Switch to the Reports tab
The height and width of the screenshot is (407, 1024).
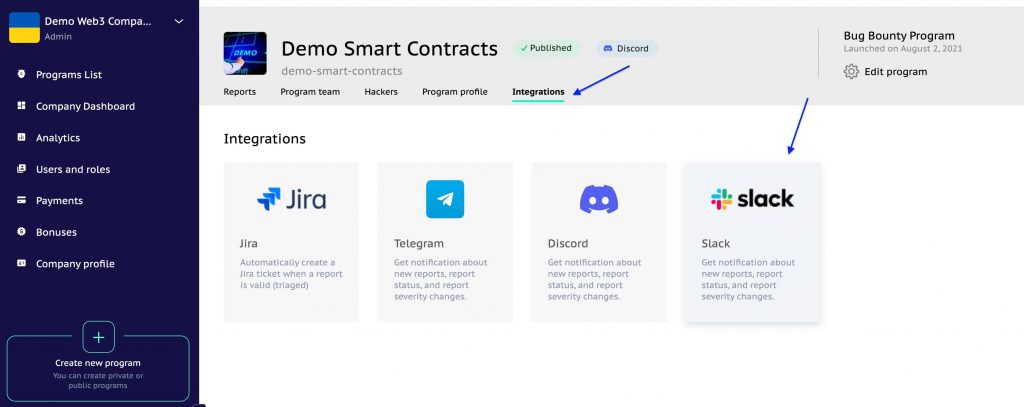[240, 92]
